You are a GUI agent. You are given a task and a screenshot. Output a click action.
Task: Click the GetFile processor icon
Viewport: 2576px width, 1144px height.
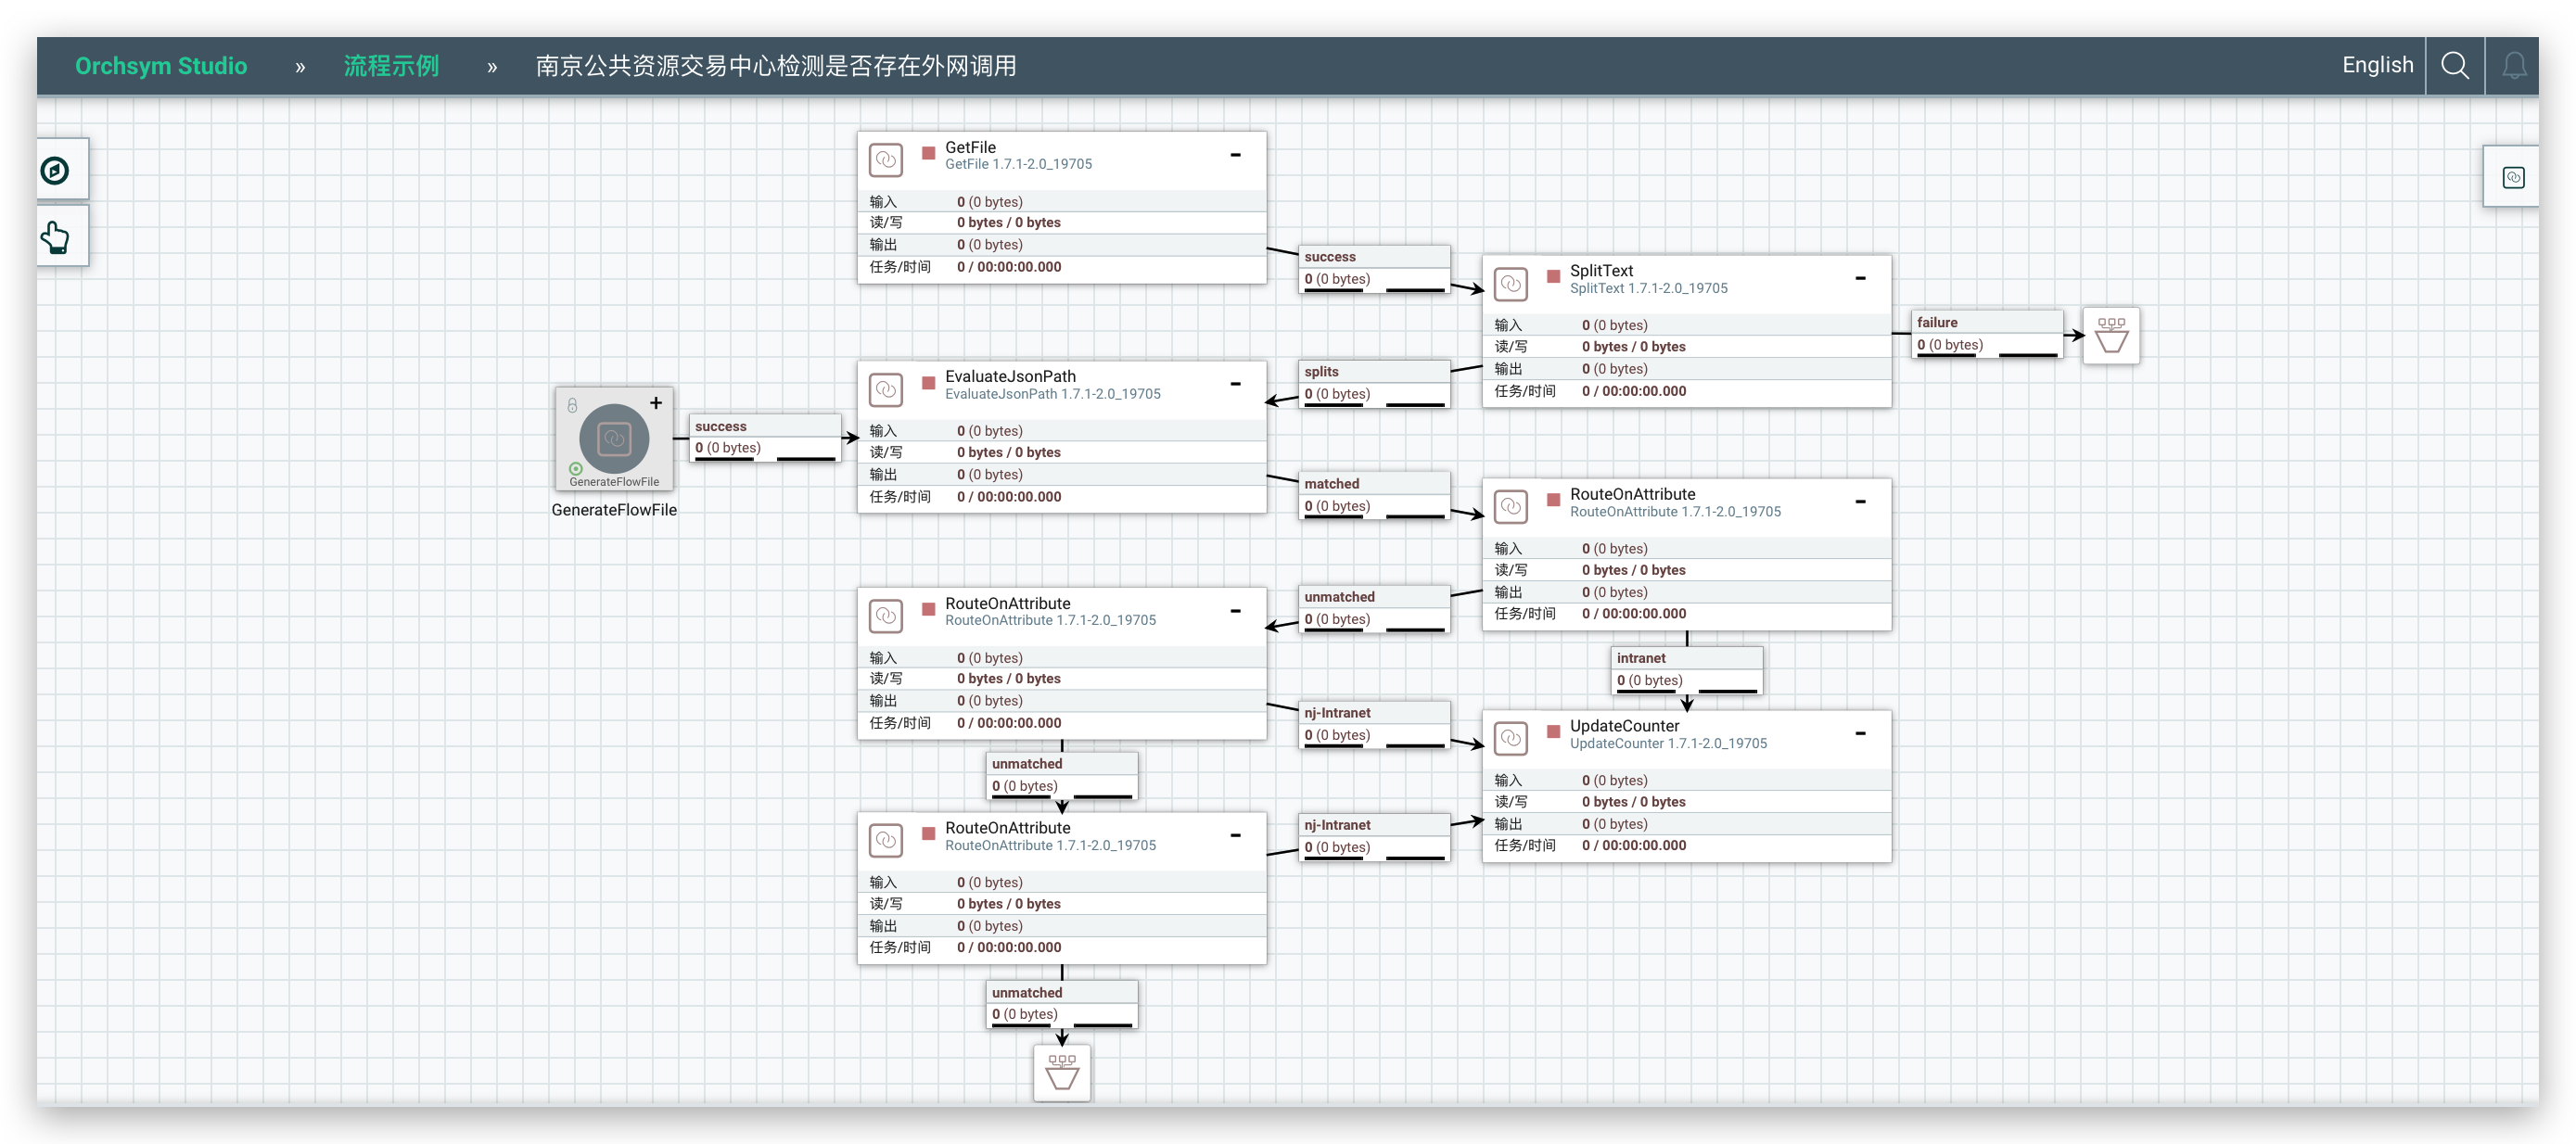[885, 160]
